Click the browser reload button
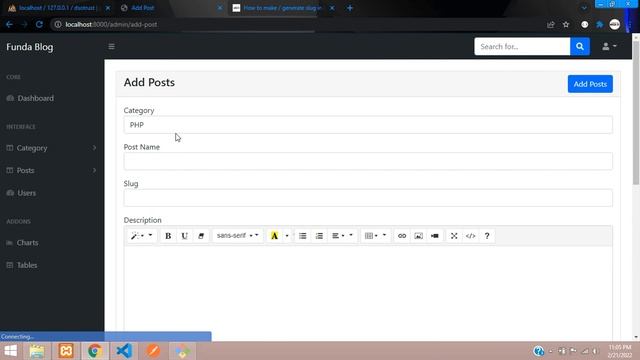This screenshot has height=360, width=640. click(39, 24)
